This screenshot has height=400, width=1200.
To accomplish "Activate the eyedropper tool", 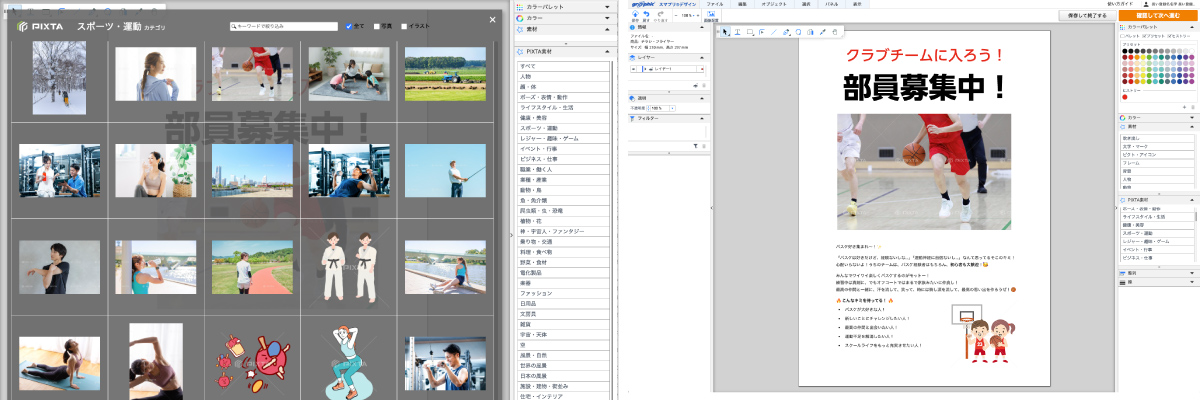I will pos(822,32).
